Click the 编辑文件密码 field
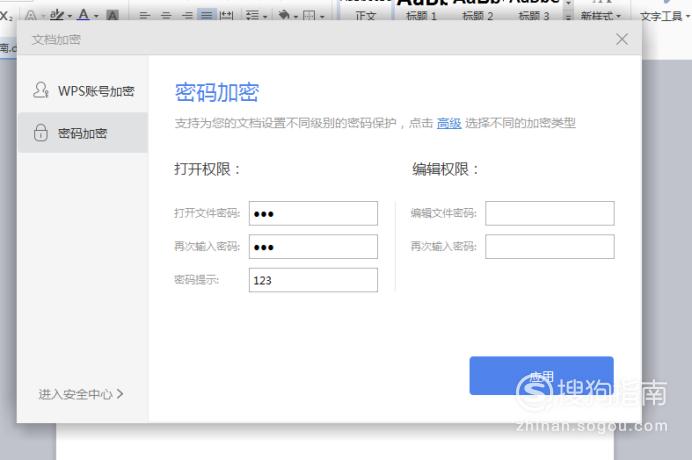Image resolution: width=692 pixels, height=460 pixels. [x=549, y=214]
